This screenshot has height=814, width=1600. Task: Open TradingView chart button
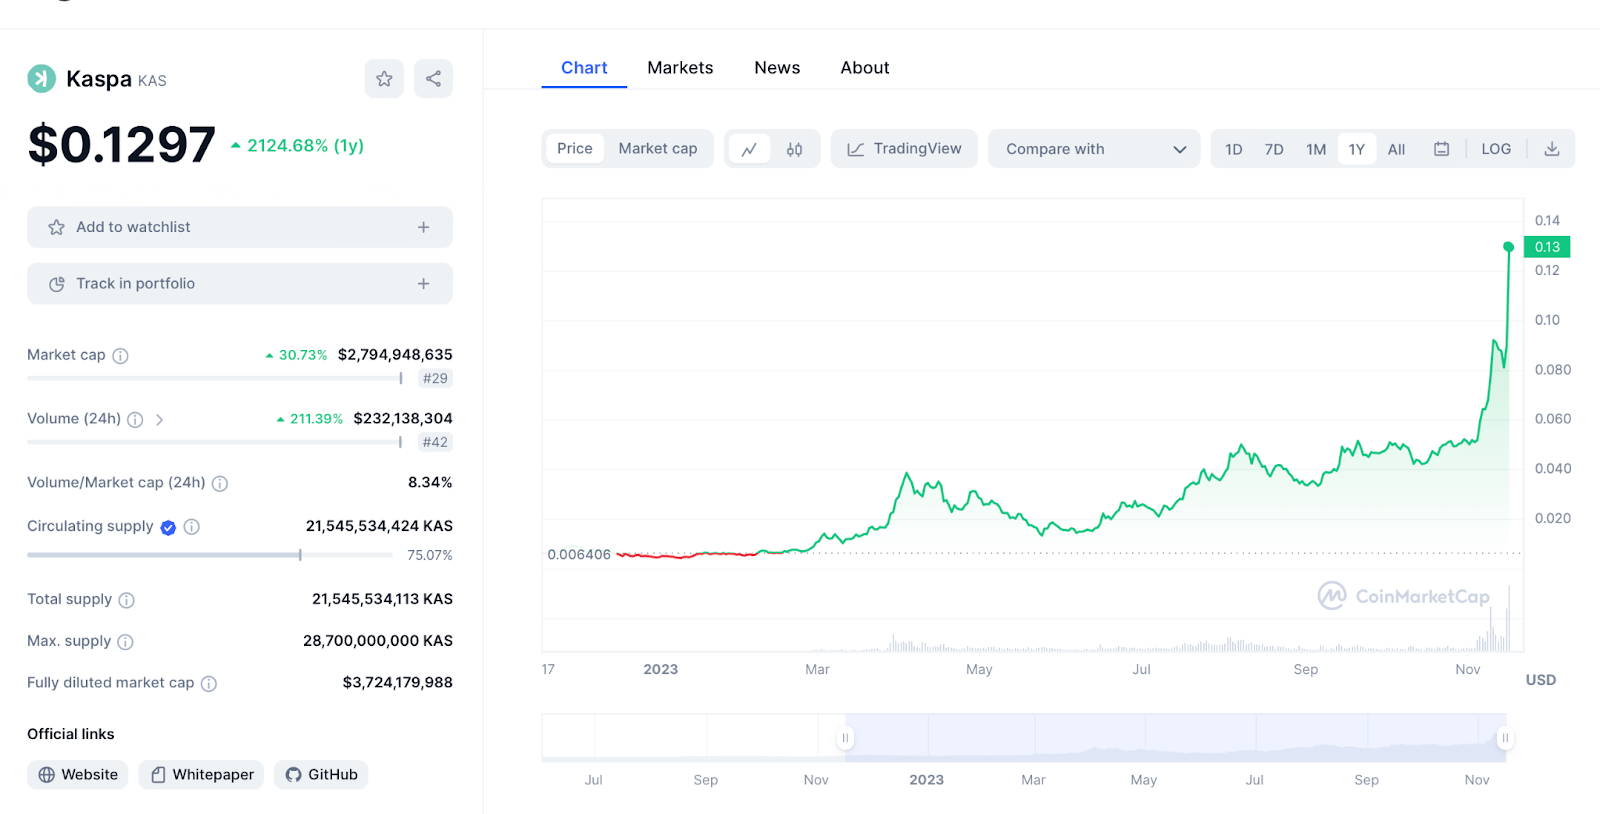pyautogui.click(x=904, y=149)
